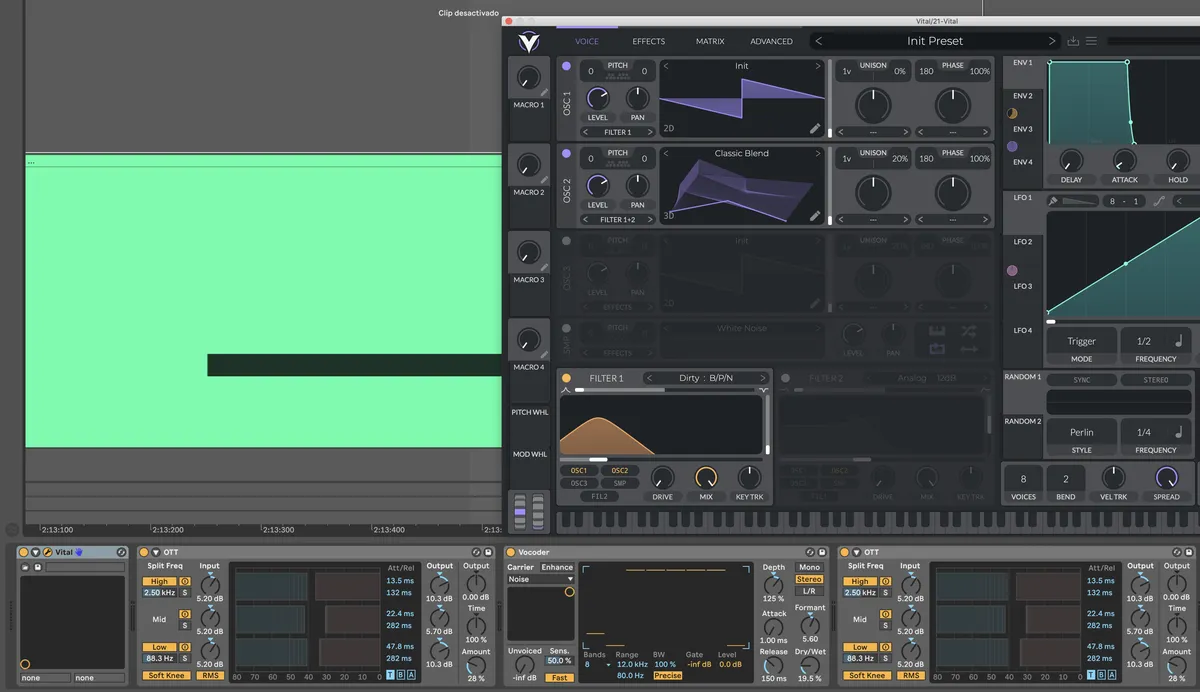The height and width of the screenshot is (692, 1200).
Task: Go to next preset after Init Preset
Action: click(1051, 41)
